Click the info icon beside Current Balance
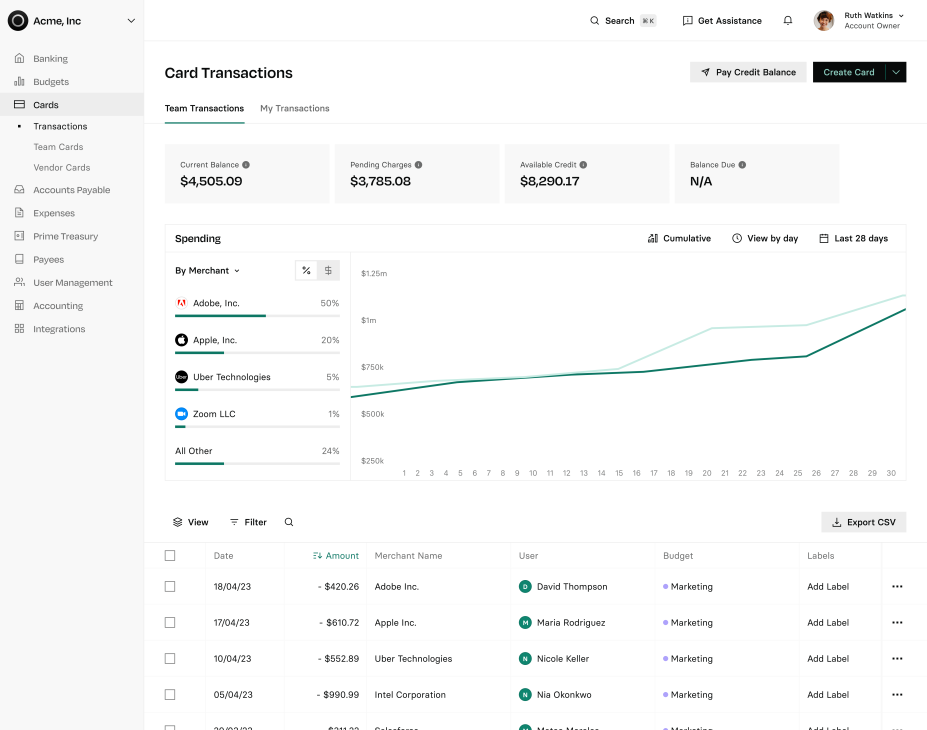This screenshot has width=927, height=730. (x=246, y=165)
